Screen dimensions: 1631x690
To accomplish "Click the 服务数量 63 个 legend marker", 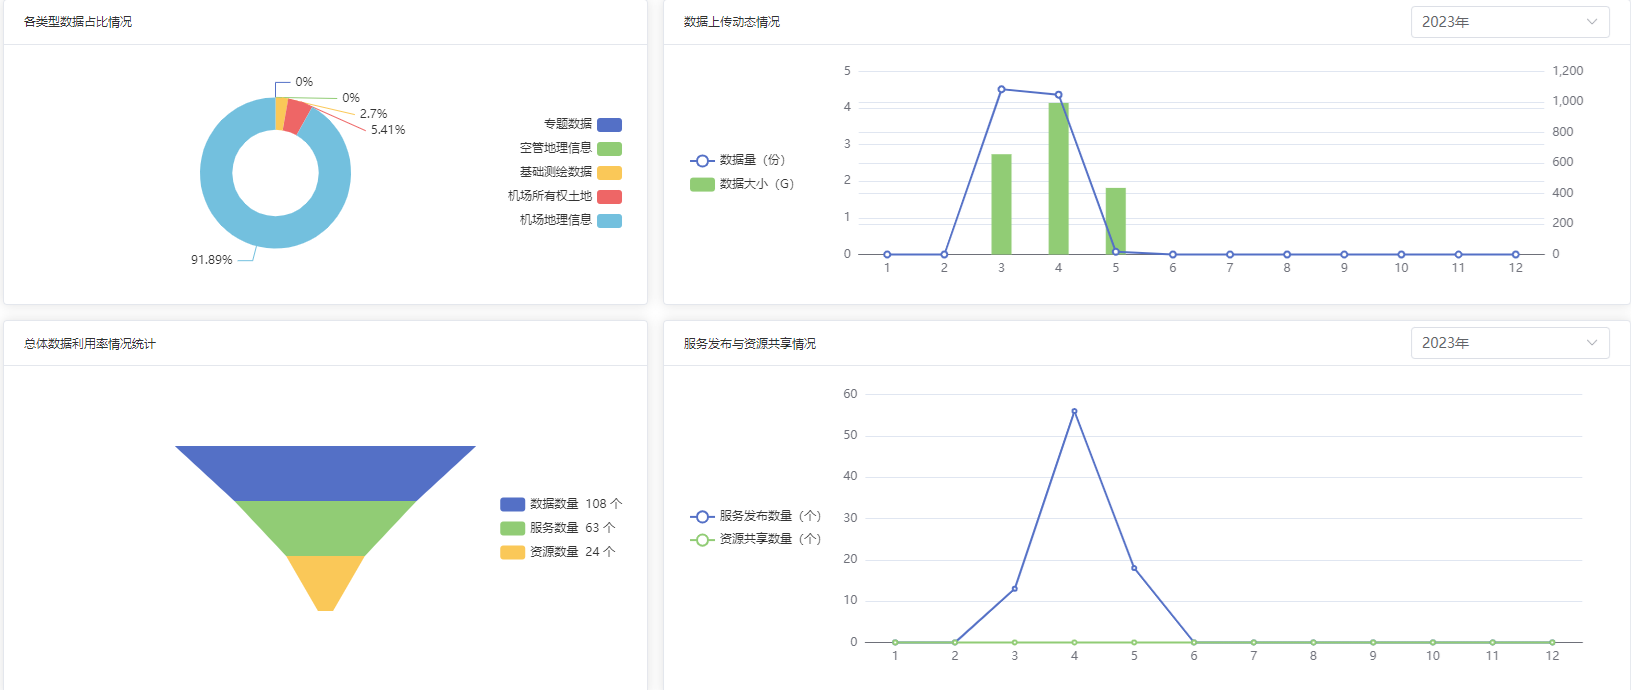I will pyautogui.click(x=512, y=528).
